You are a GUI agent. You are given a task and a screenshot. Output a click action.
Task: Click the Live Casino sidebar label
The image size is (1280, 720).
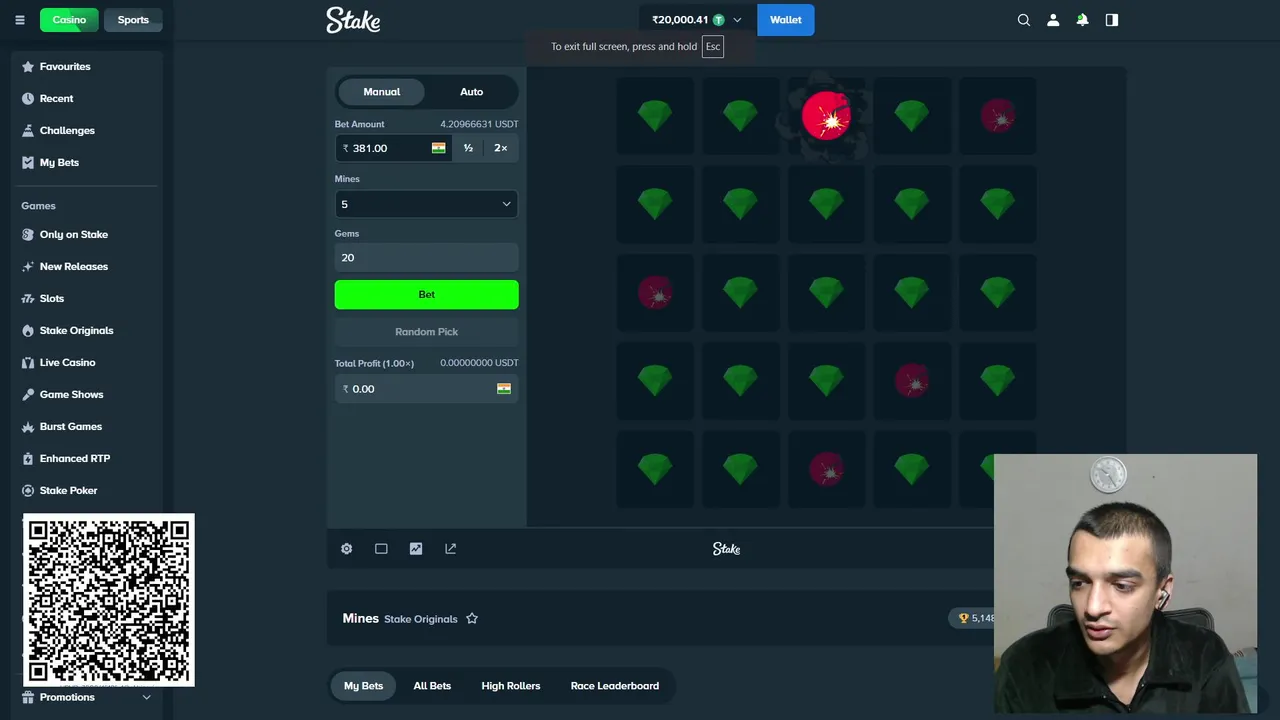click(67, 363)
